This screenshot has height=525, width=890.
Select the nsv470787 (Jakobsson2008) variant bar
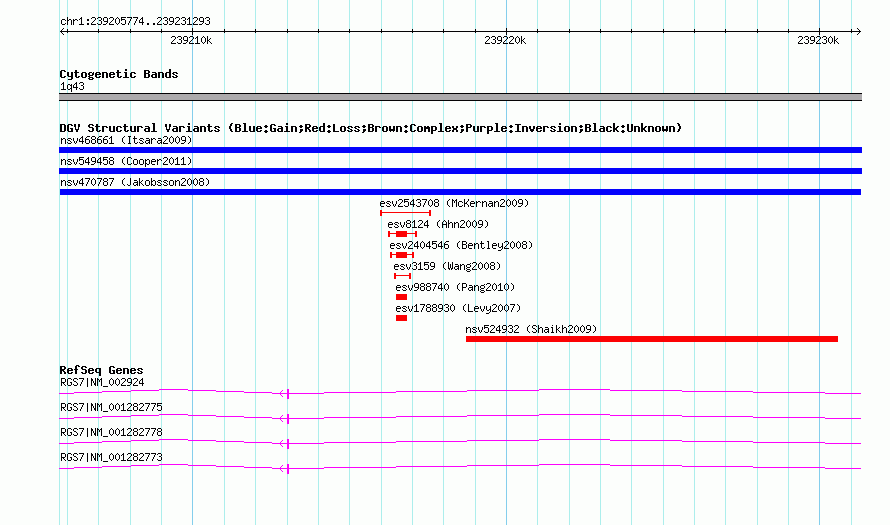tap(460, 192)
